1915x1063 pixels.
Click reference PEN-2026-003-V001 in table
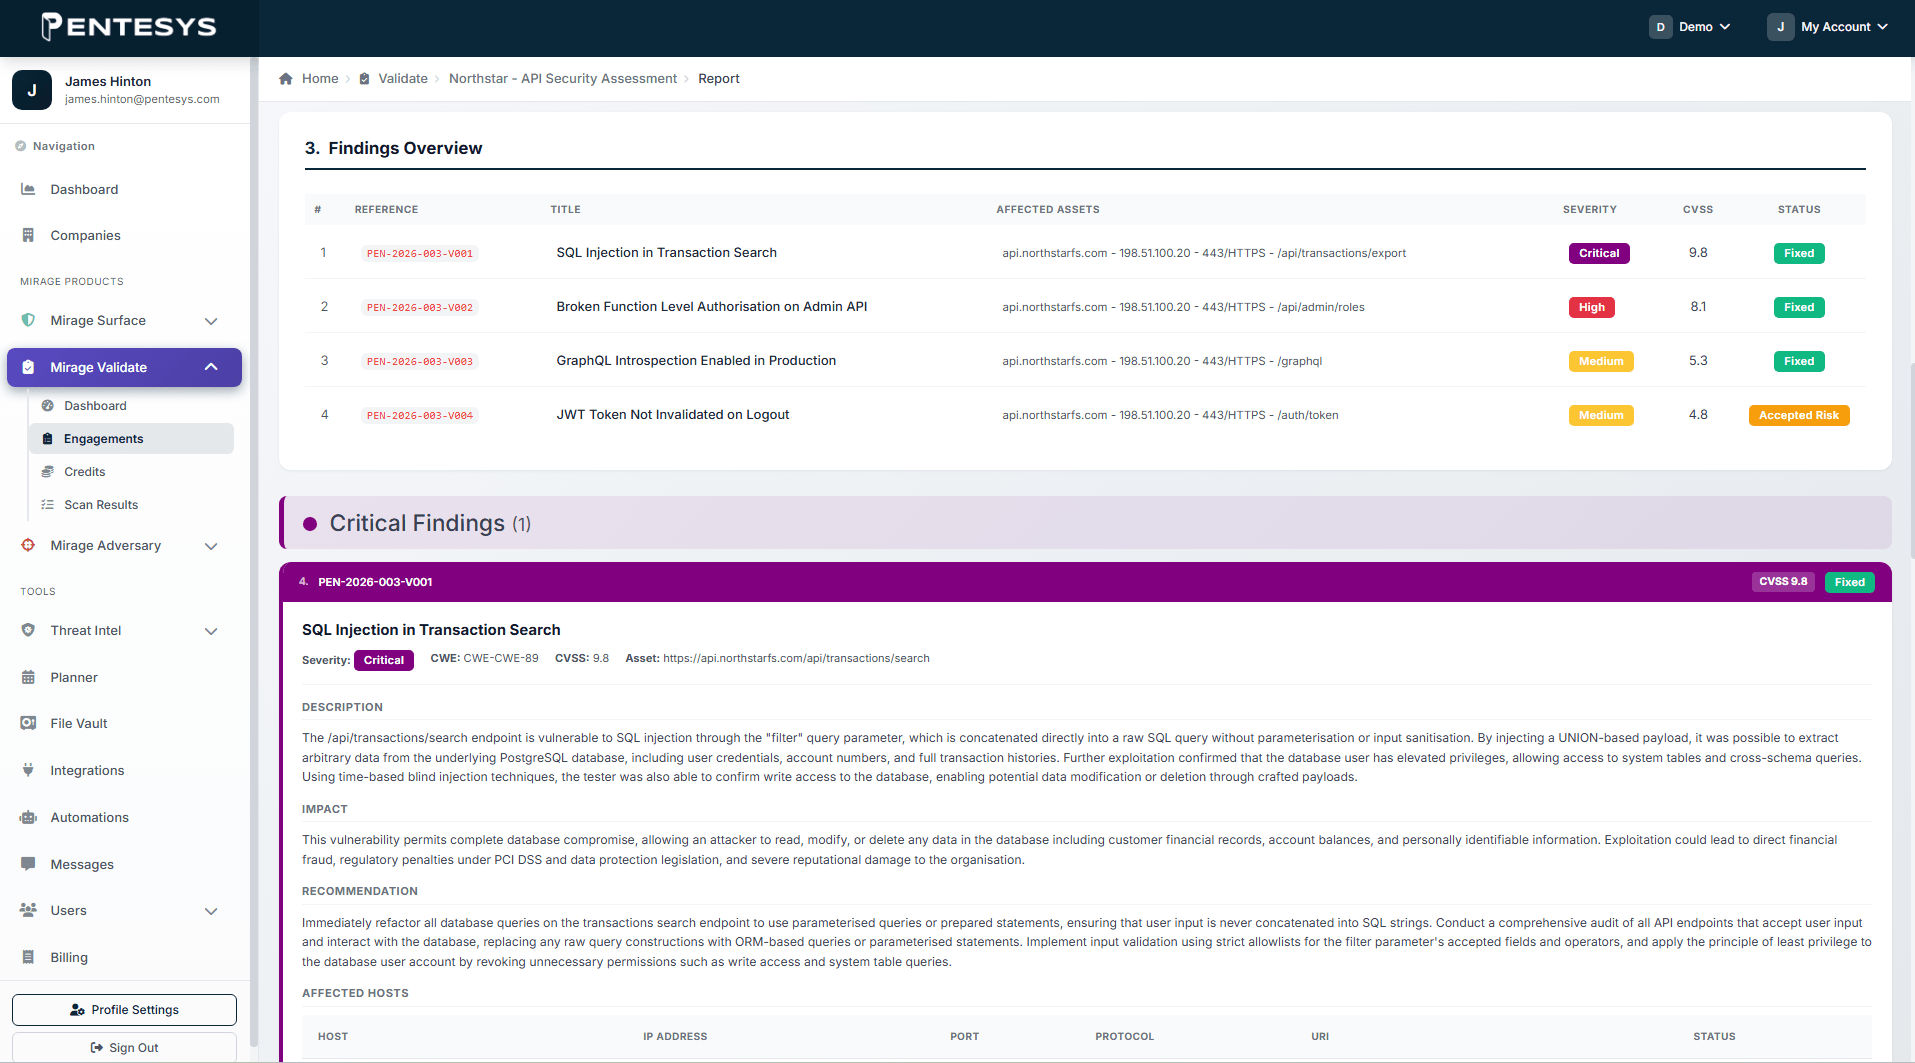click(420, 254)
